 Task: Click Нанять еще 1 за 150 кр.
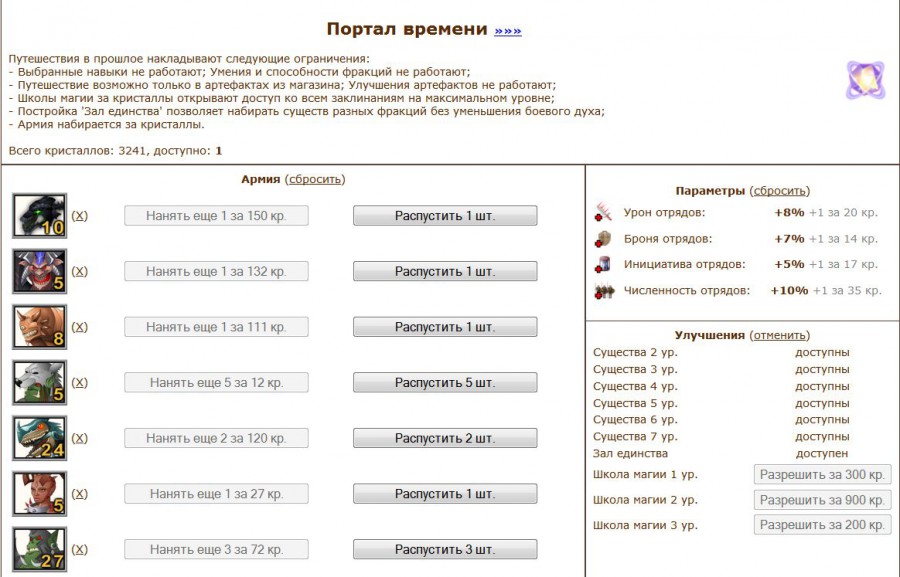click(216, 216)
